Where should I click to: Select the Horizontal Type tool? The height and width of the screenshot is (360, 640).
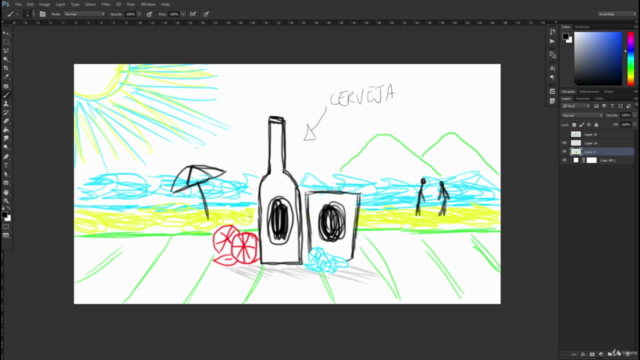[6, 166]
